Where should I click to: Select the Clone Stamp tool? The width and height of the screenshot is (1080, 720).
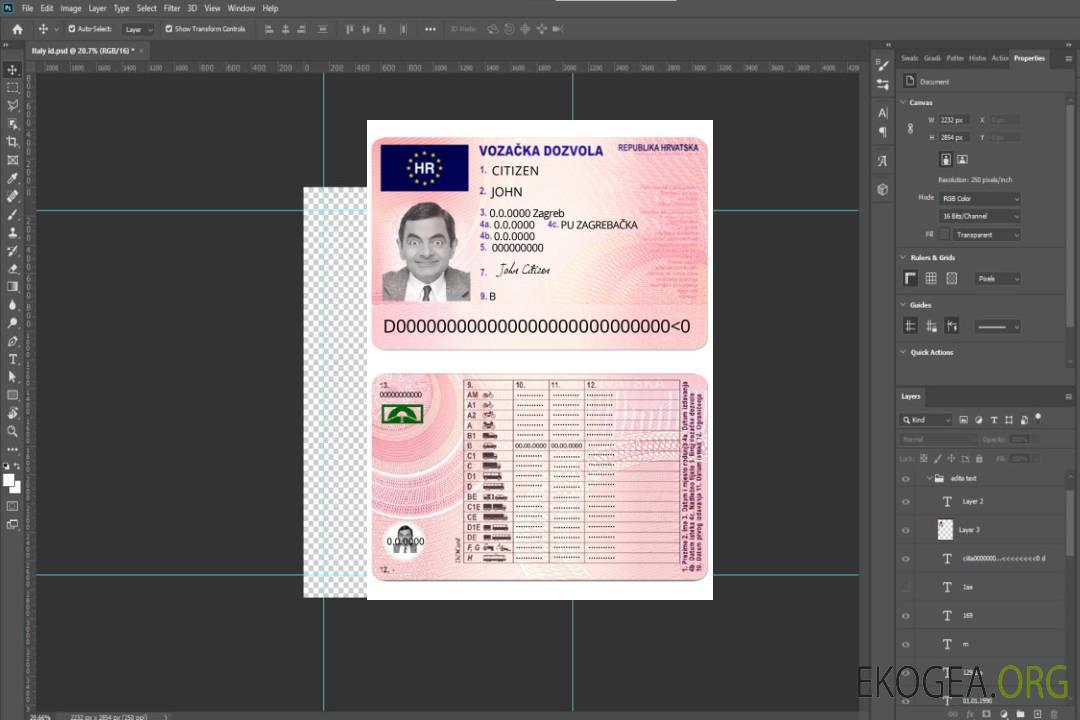pyautogui.click(x=12, y=232)
